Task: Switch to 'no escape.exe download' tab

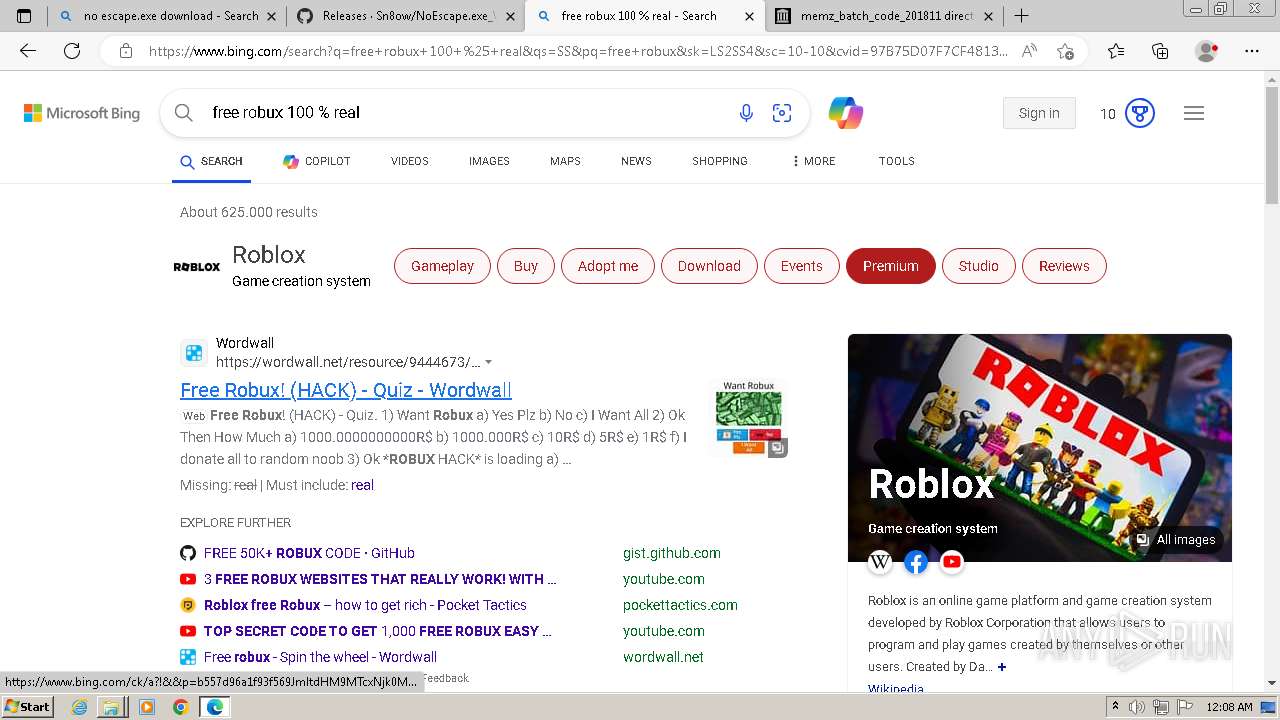Action: click(x=166, y=16)
